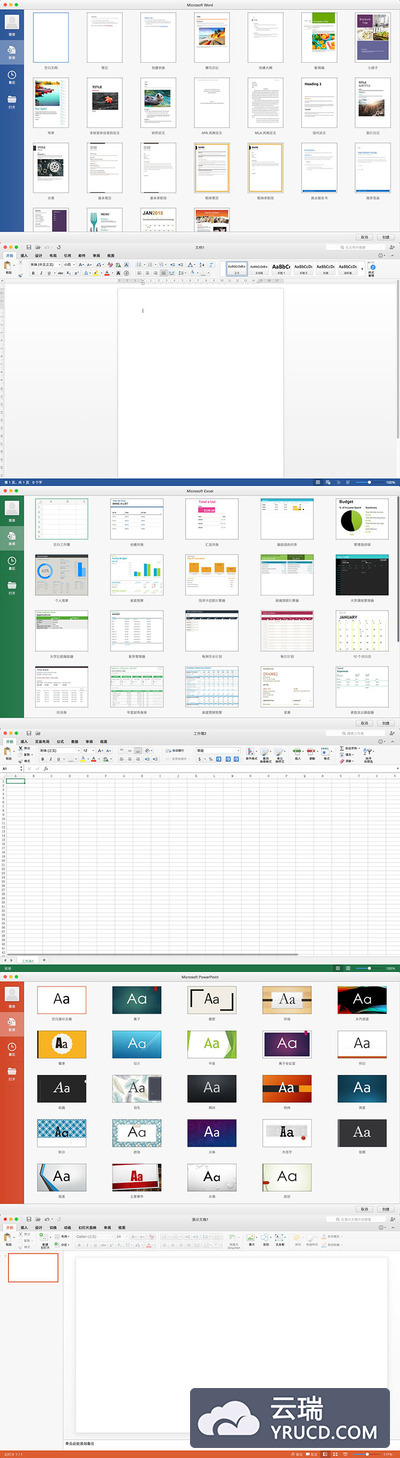The height and width of the screenshot is (1458, 400).
Task: Toggle Underline in the Excel ribbon
Action: 58,759
